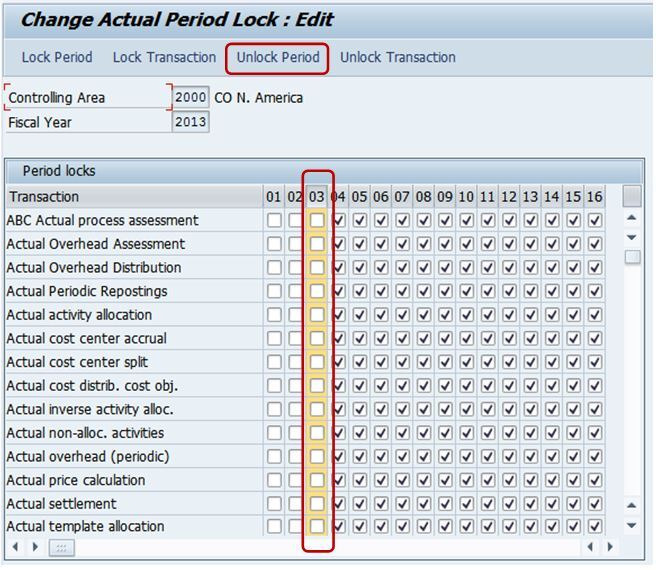The image size is (656, 570).
Task: Click the Fiscal Year field showing 2013
Action: pos(190,122)
